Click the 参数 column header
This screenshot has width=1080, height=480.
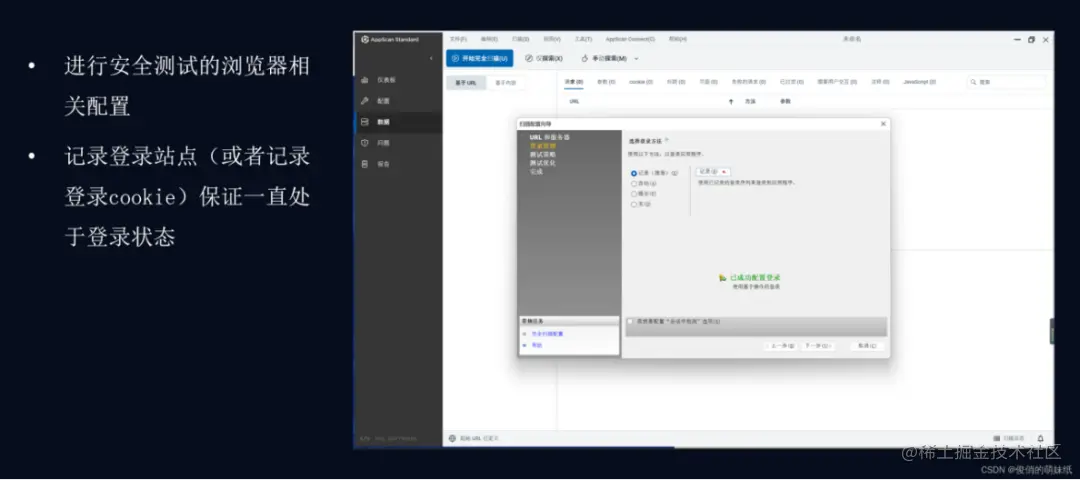(x=785, y=101)
